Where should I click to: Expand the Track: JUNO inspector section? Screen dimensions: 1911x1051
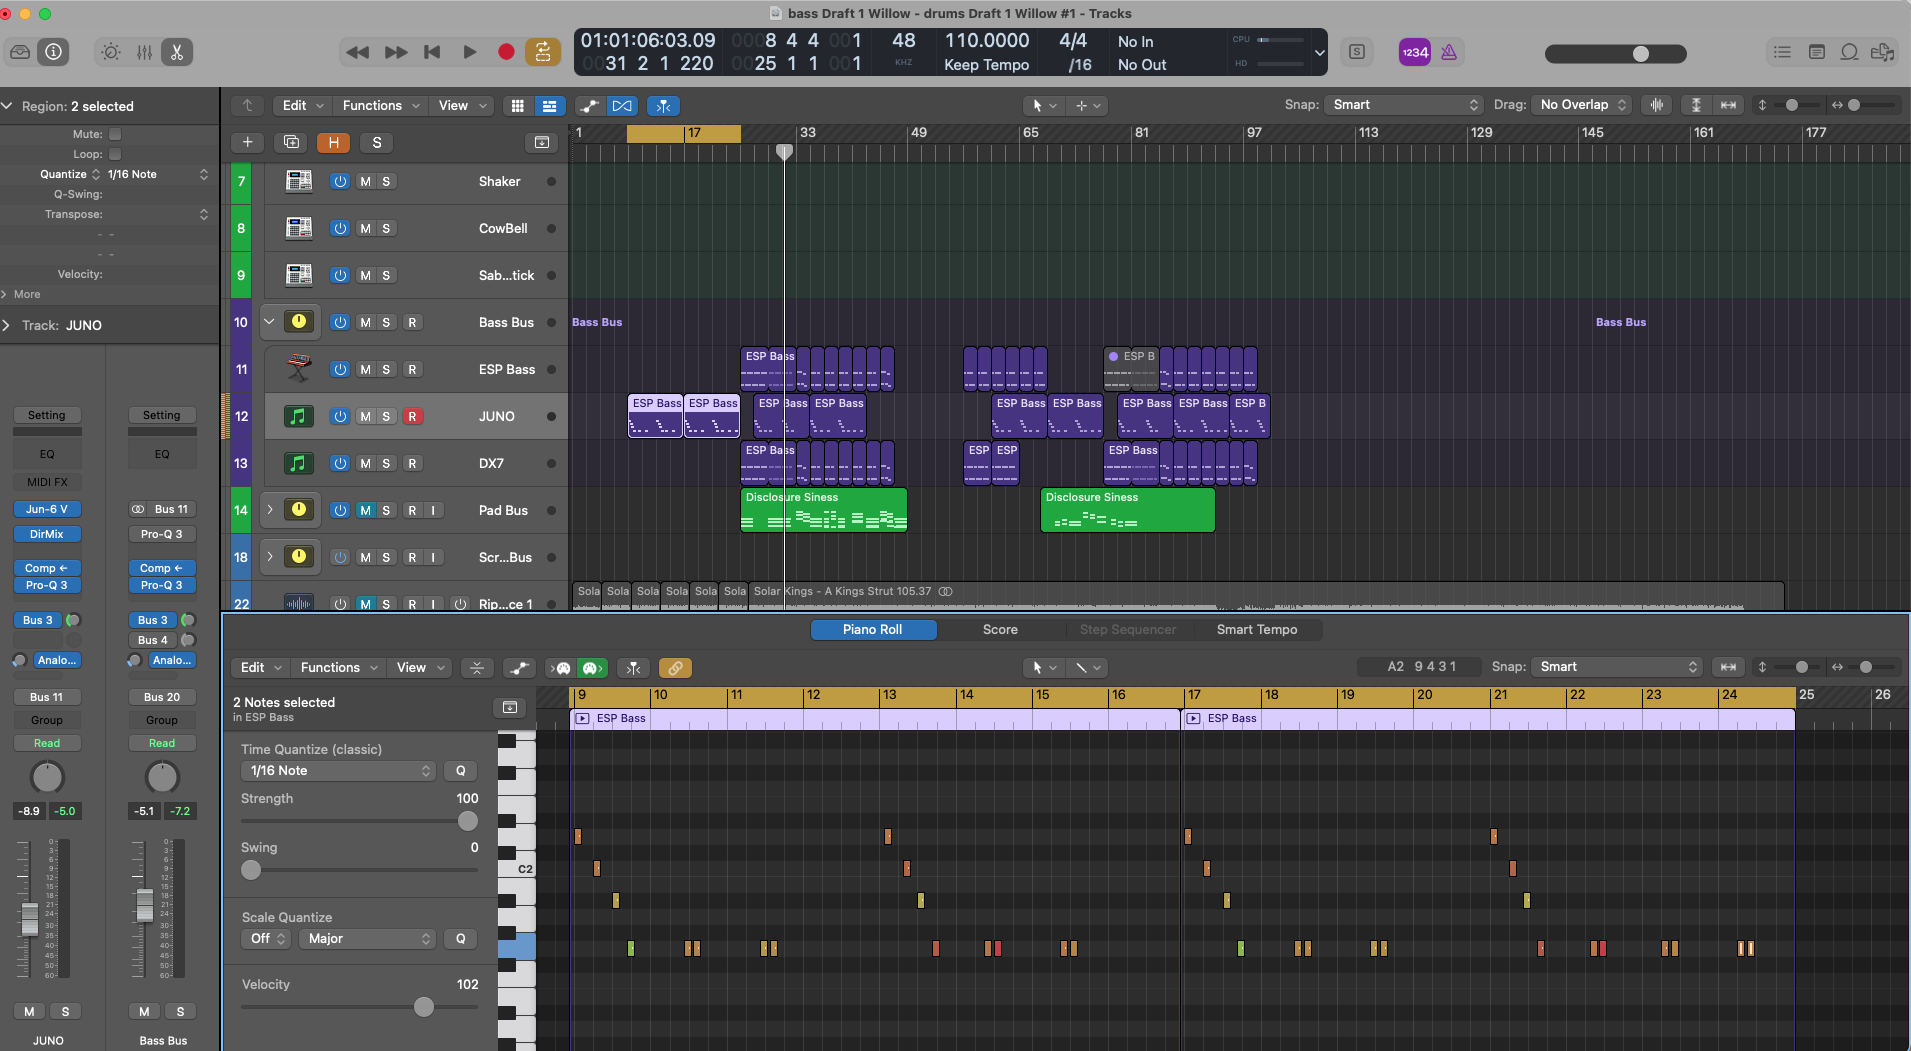(x=7, y=325)
